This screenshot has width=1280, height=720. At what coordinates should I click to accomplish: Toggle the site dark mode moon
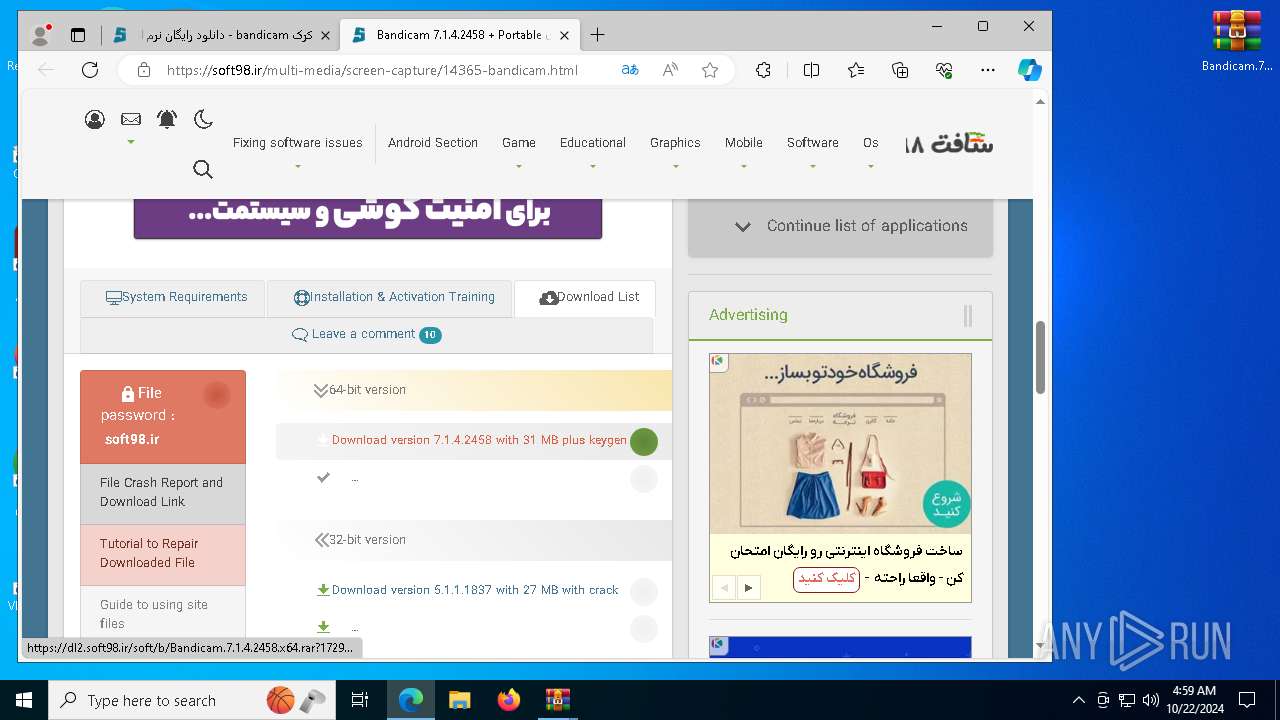click(x=203, y=119)
